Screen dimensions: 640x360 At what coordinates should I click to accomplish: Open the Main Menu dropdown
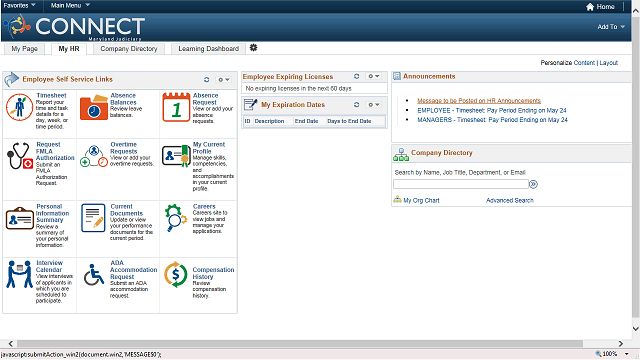(70, 5)
